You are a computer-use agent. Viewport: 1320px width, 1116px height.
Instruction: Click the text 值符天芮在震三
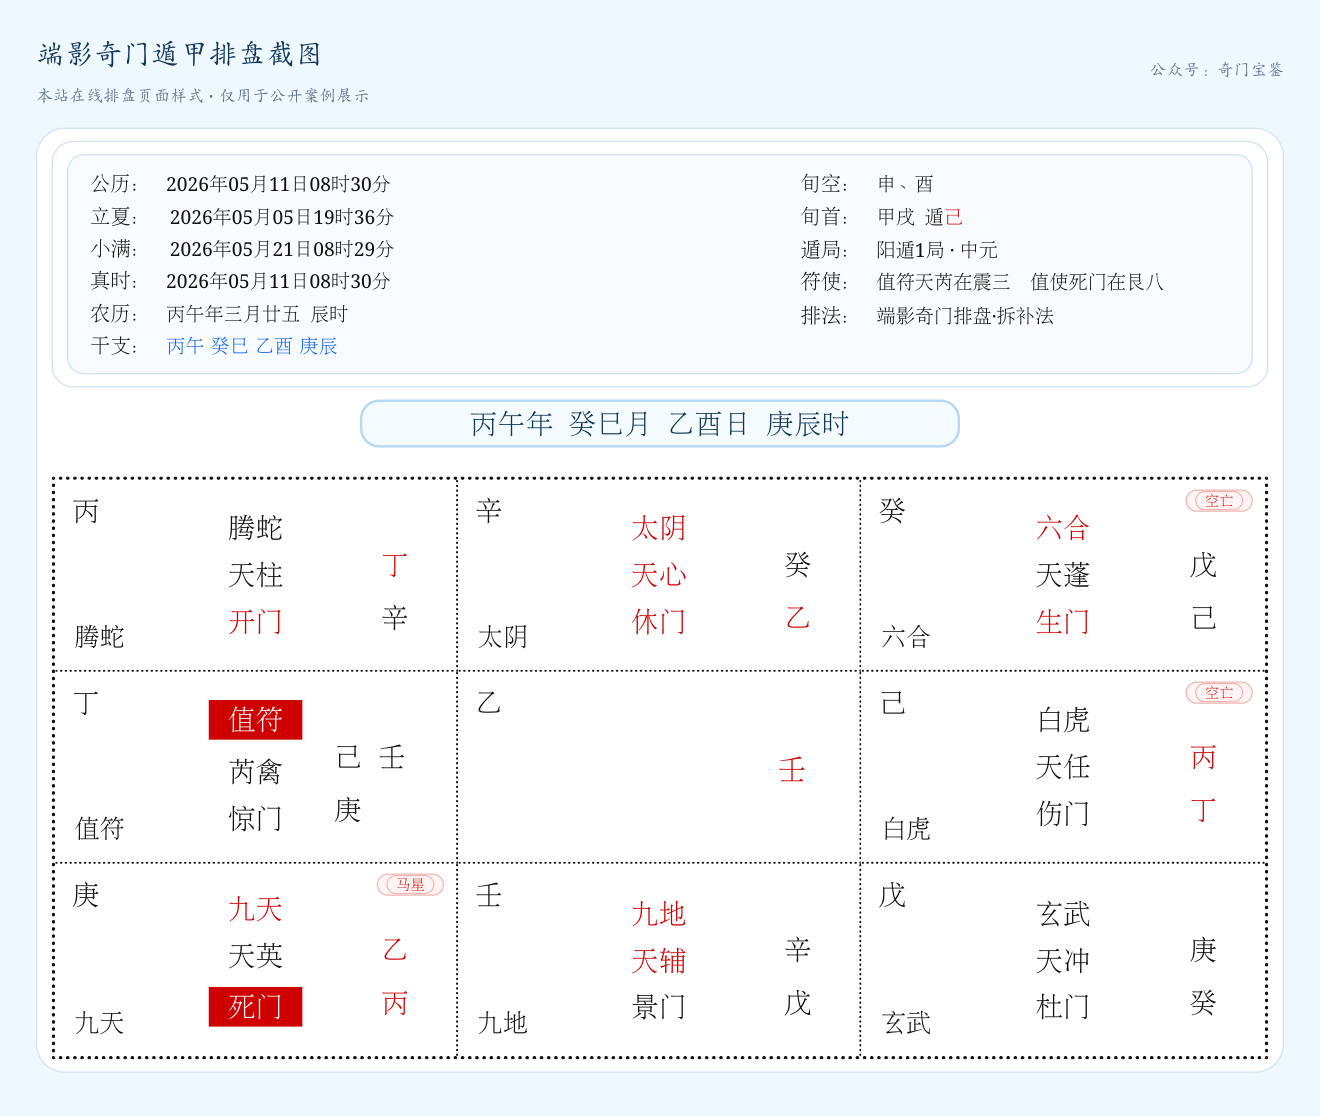[x=943, y=282]
